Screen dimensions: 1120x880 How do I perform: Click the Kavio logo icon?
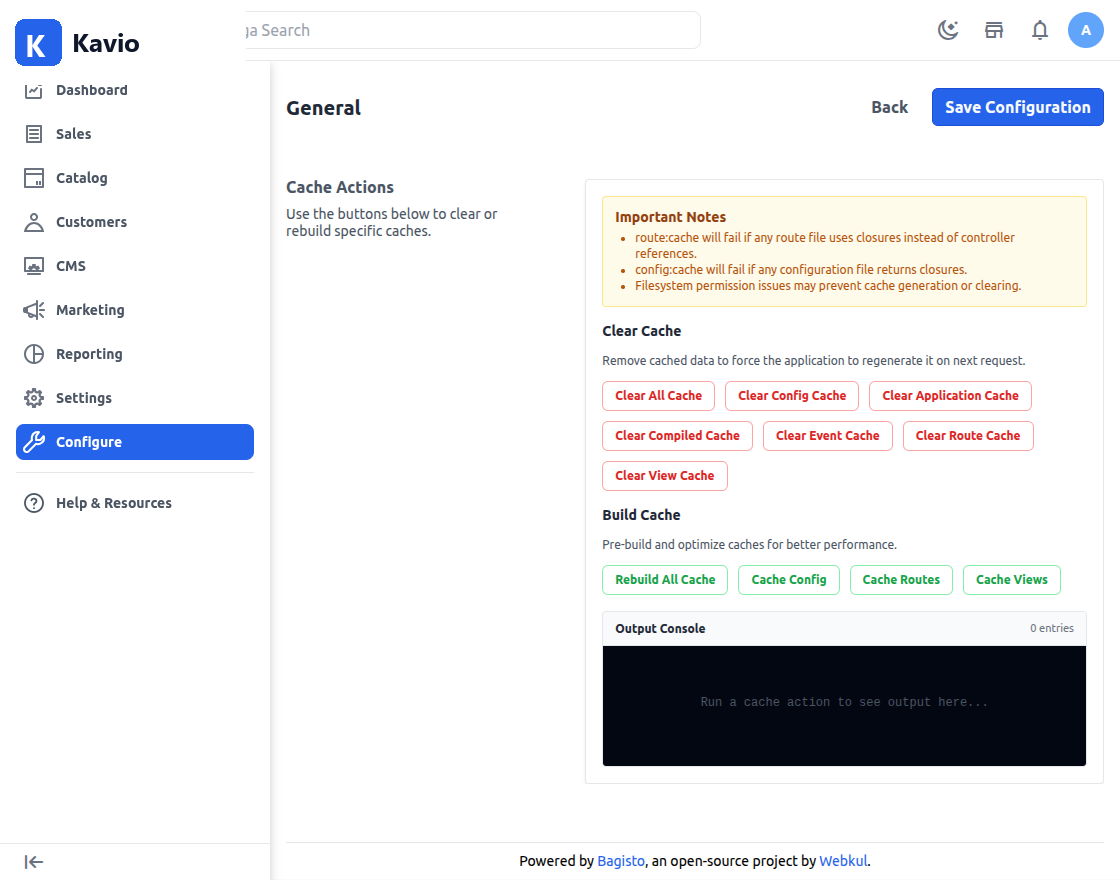point(38,43)
